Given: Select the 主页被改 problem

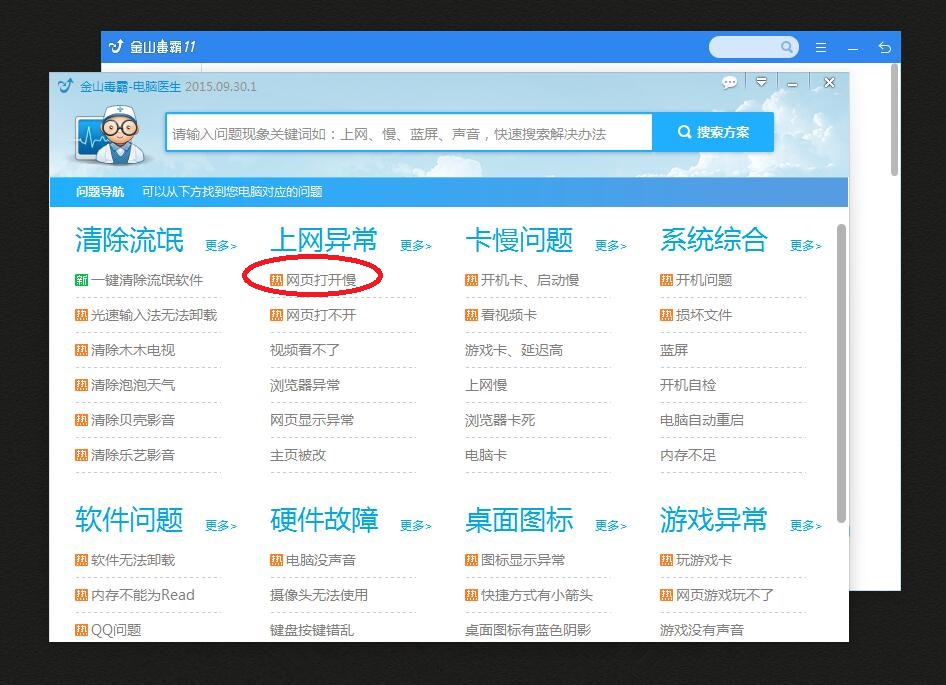Looking at the screenshot, I should click(x=298, y=455).
